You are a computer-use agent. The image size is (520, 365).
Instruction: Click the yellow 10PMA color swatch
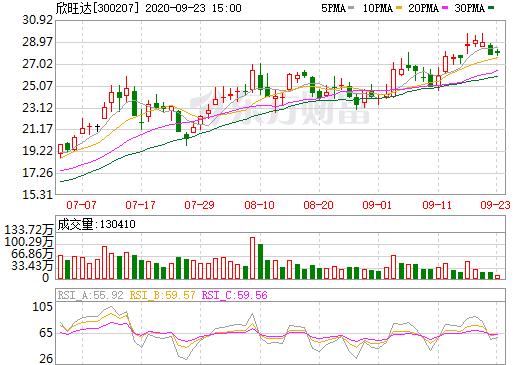(399, 8)
